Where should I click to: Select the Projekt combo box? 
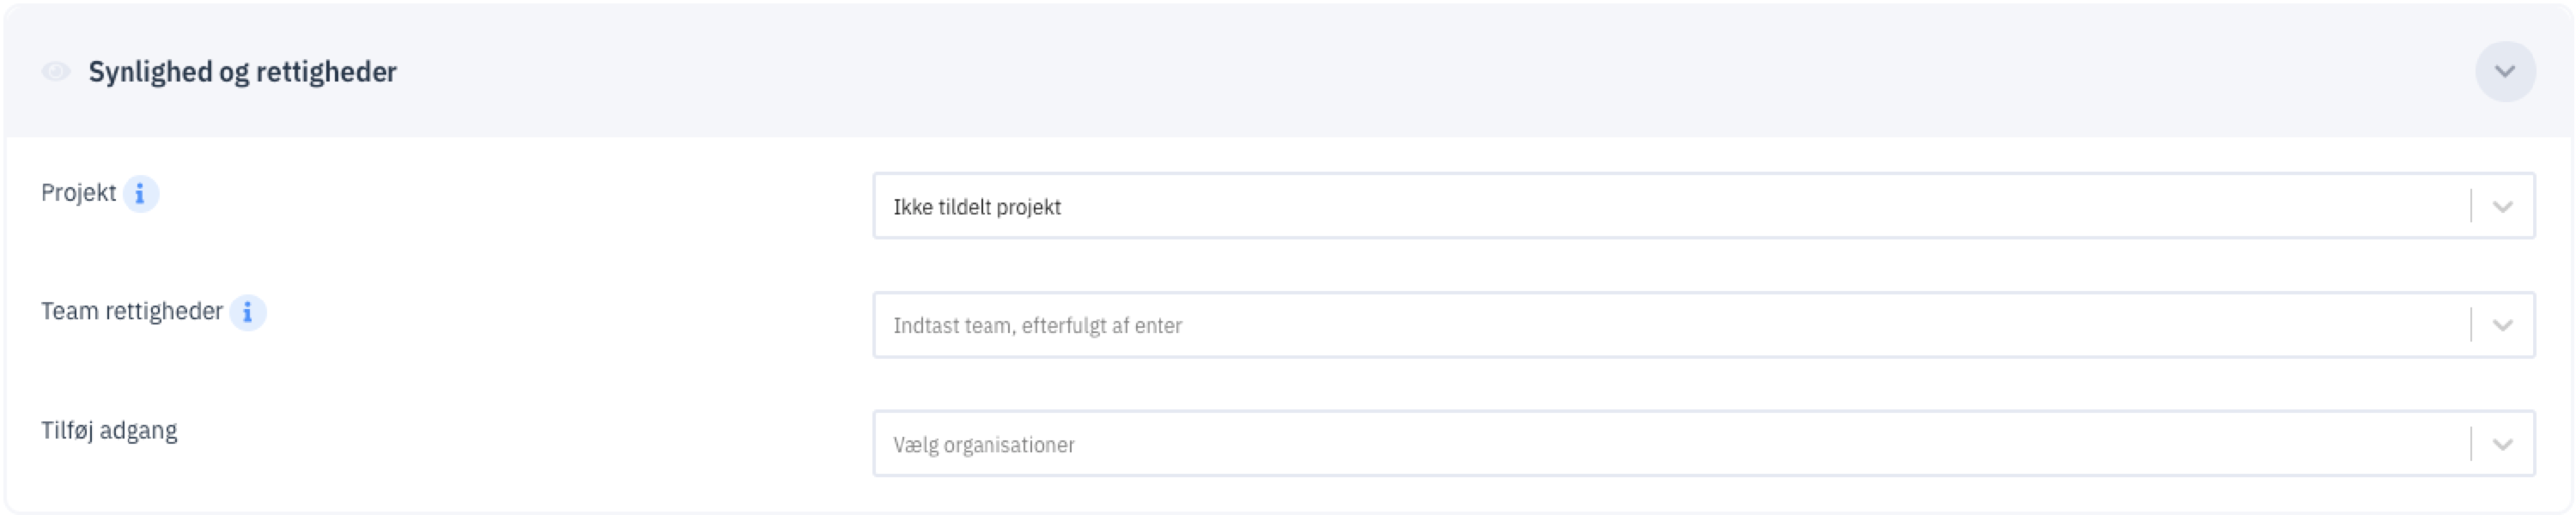(x=1703, y=206)
